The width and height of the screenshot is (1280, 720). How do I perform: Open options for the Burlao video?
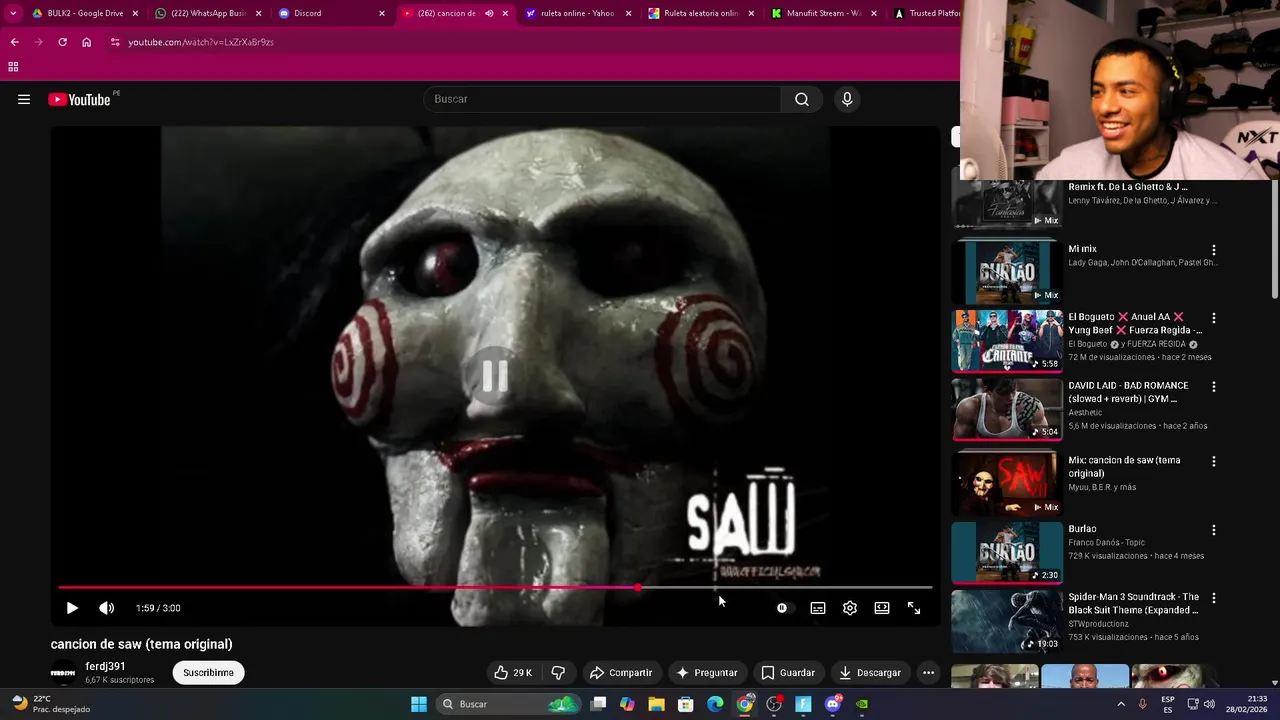point(1214,530)
